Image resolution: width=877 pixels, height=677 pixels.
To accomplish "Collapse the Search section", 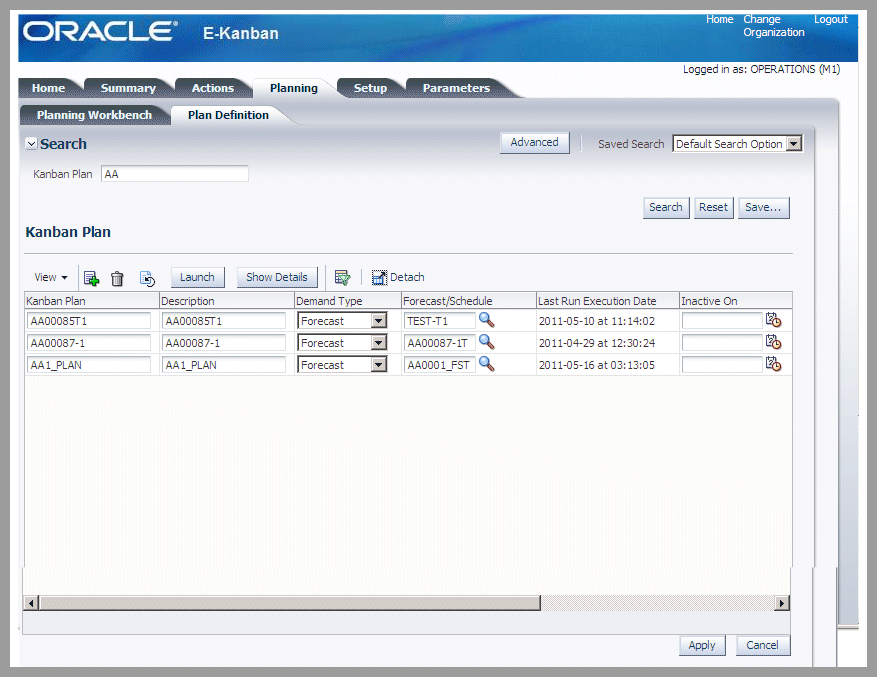I will tap(31, 144).
